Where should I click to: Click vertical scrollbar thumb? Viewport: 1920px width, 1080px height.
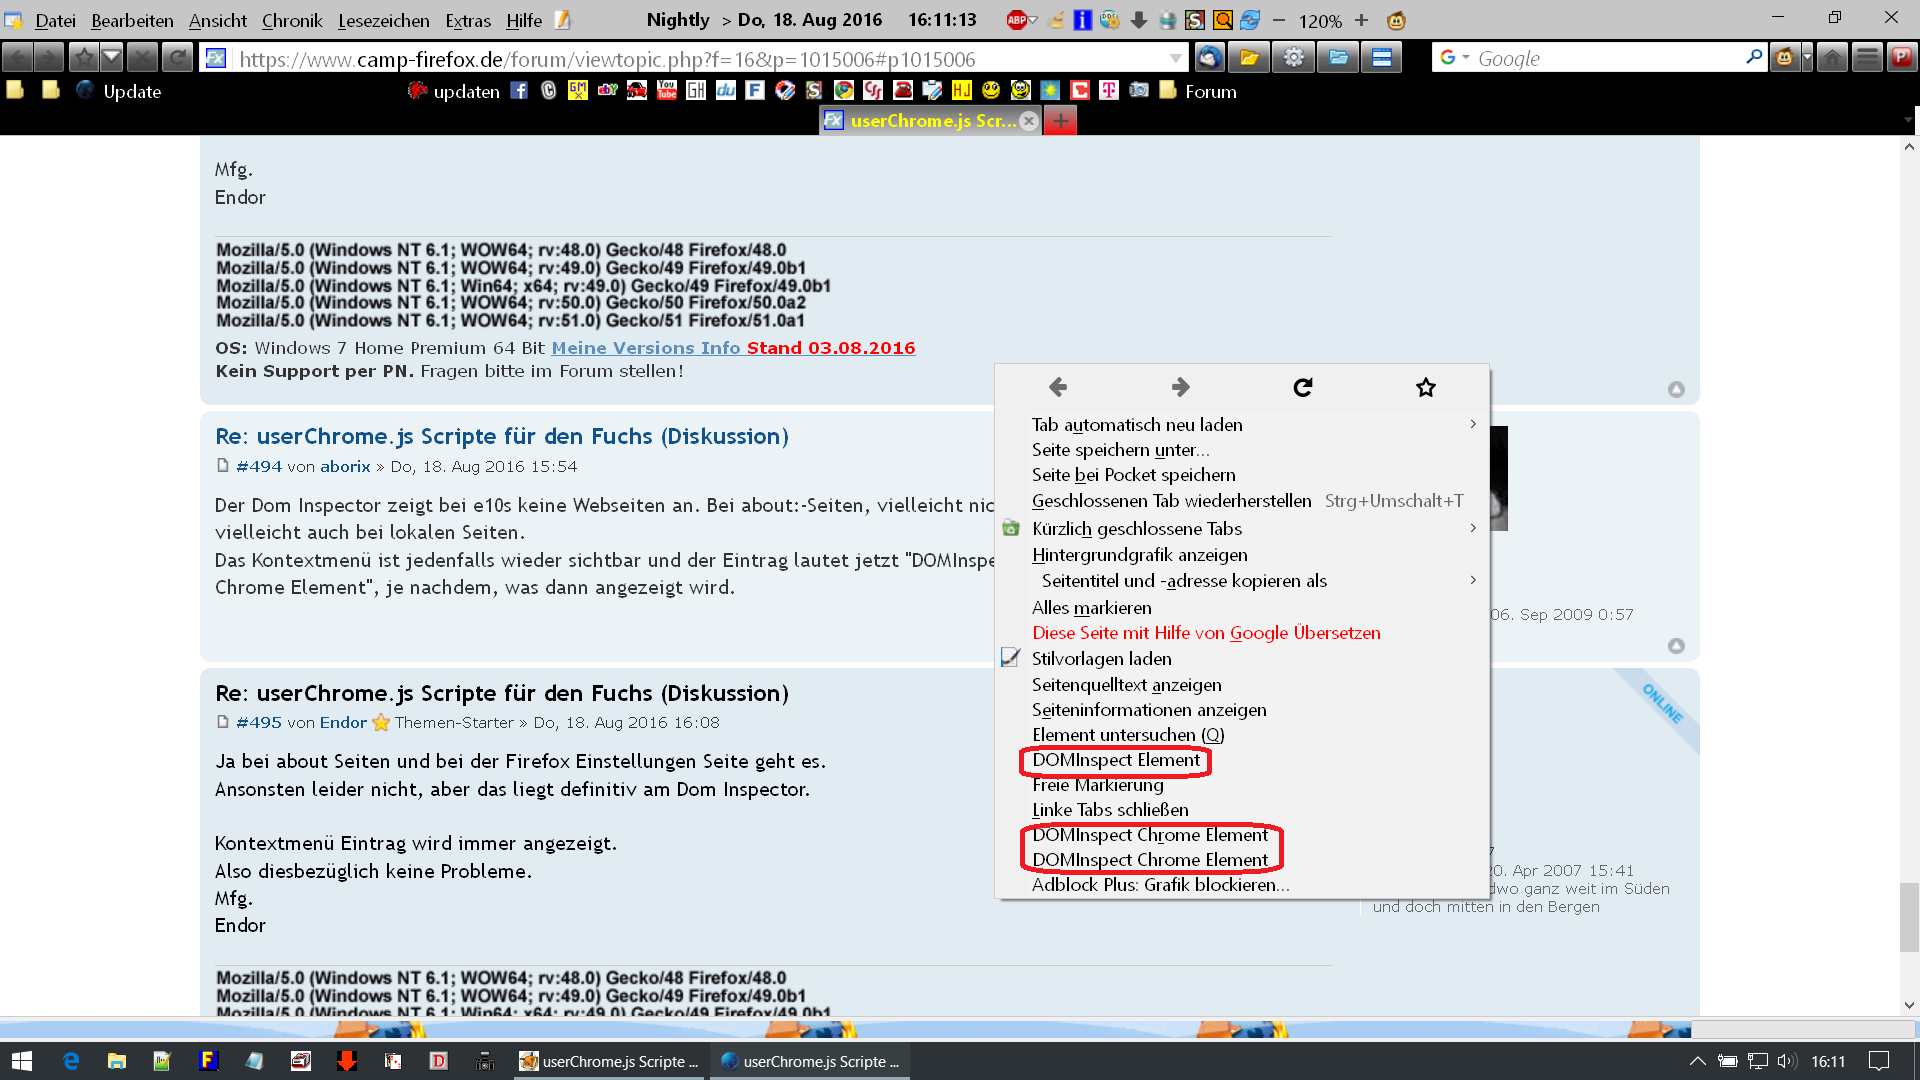(1909, 916)
